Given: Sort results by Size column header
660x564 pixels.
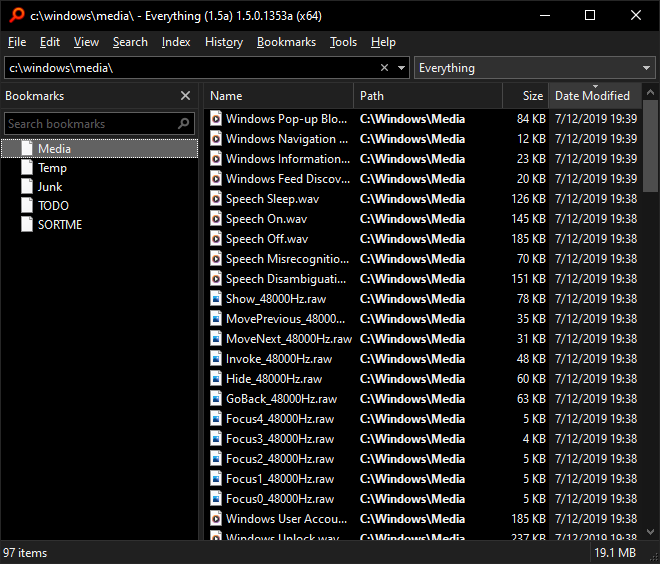Looking at the screenshot, I should (526, 96).
